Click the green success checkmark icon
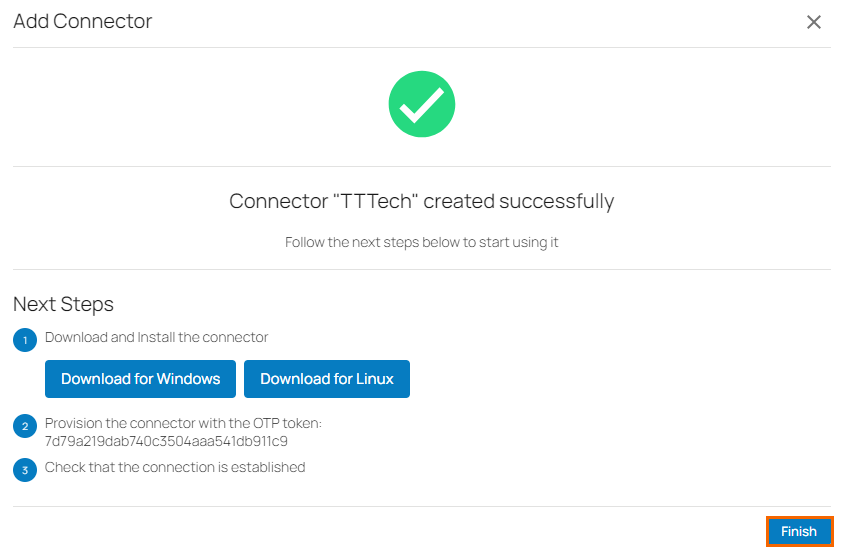Image resolution: width=841 pixels, height=549 pixels. click(421, 104)
